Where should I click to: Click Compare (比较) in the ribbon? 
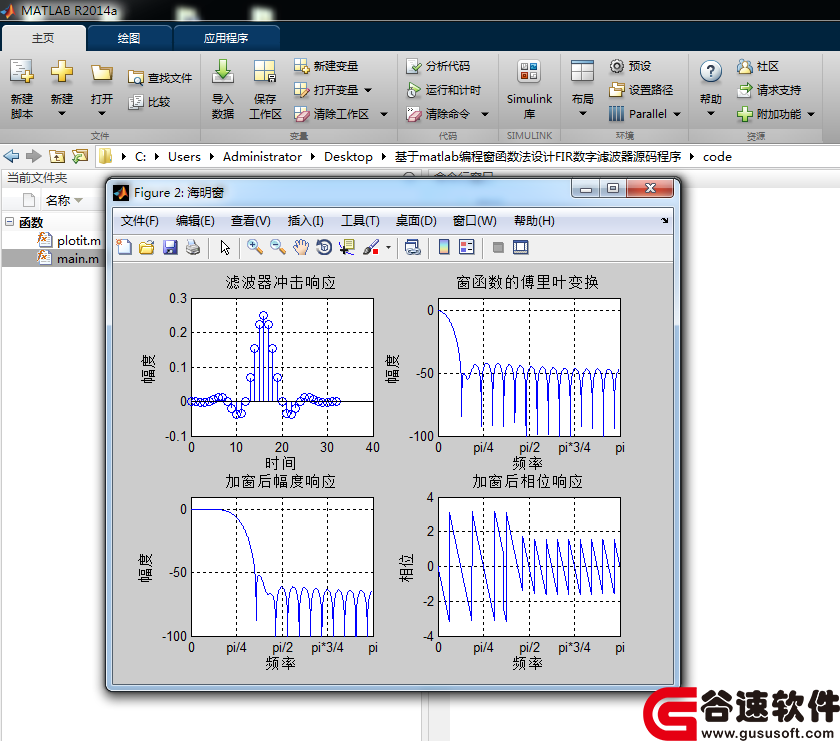149,102
